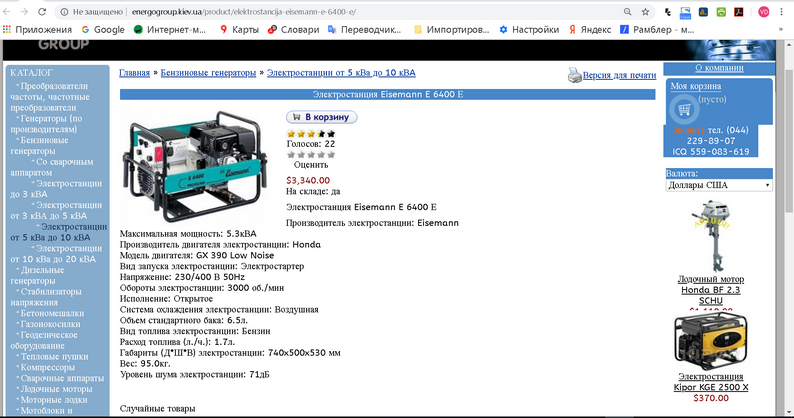Open the Приложения apps grid bookmark
The image size is (794, 418).
(x=37, y=30)
